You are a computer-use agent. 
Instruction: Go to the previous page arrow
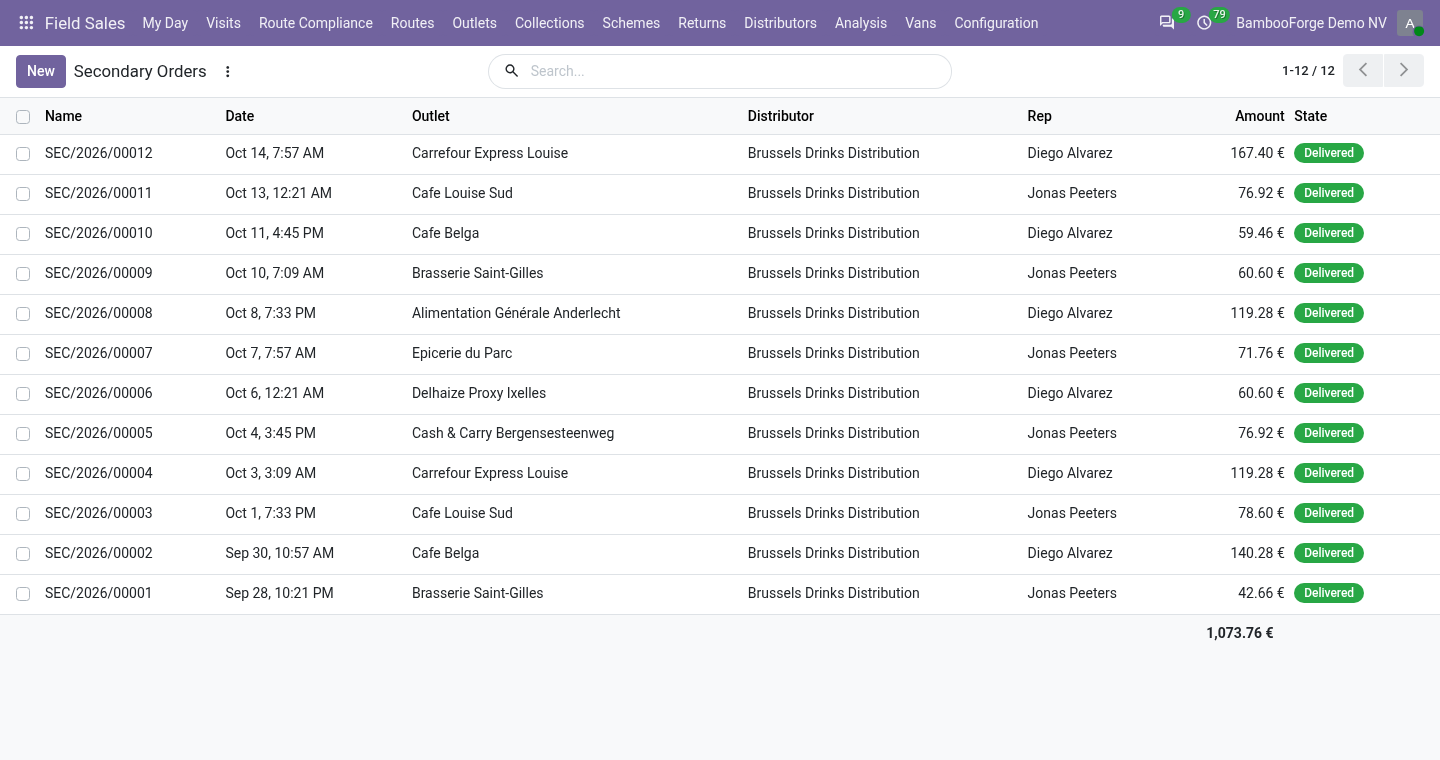click(x=1363, y=71)
